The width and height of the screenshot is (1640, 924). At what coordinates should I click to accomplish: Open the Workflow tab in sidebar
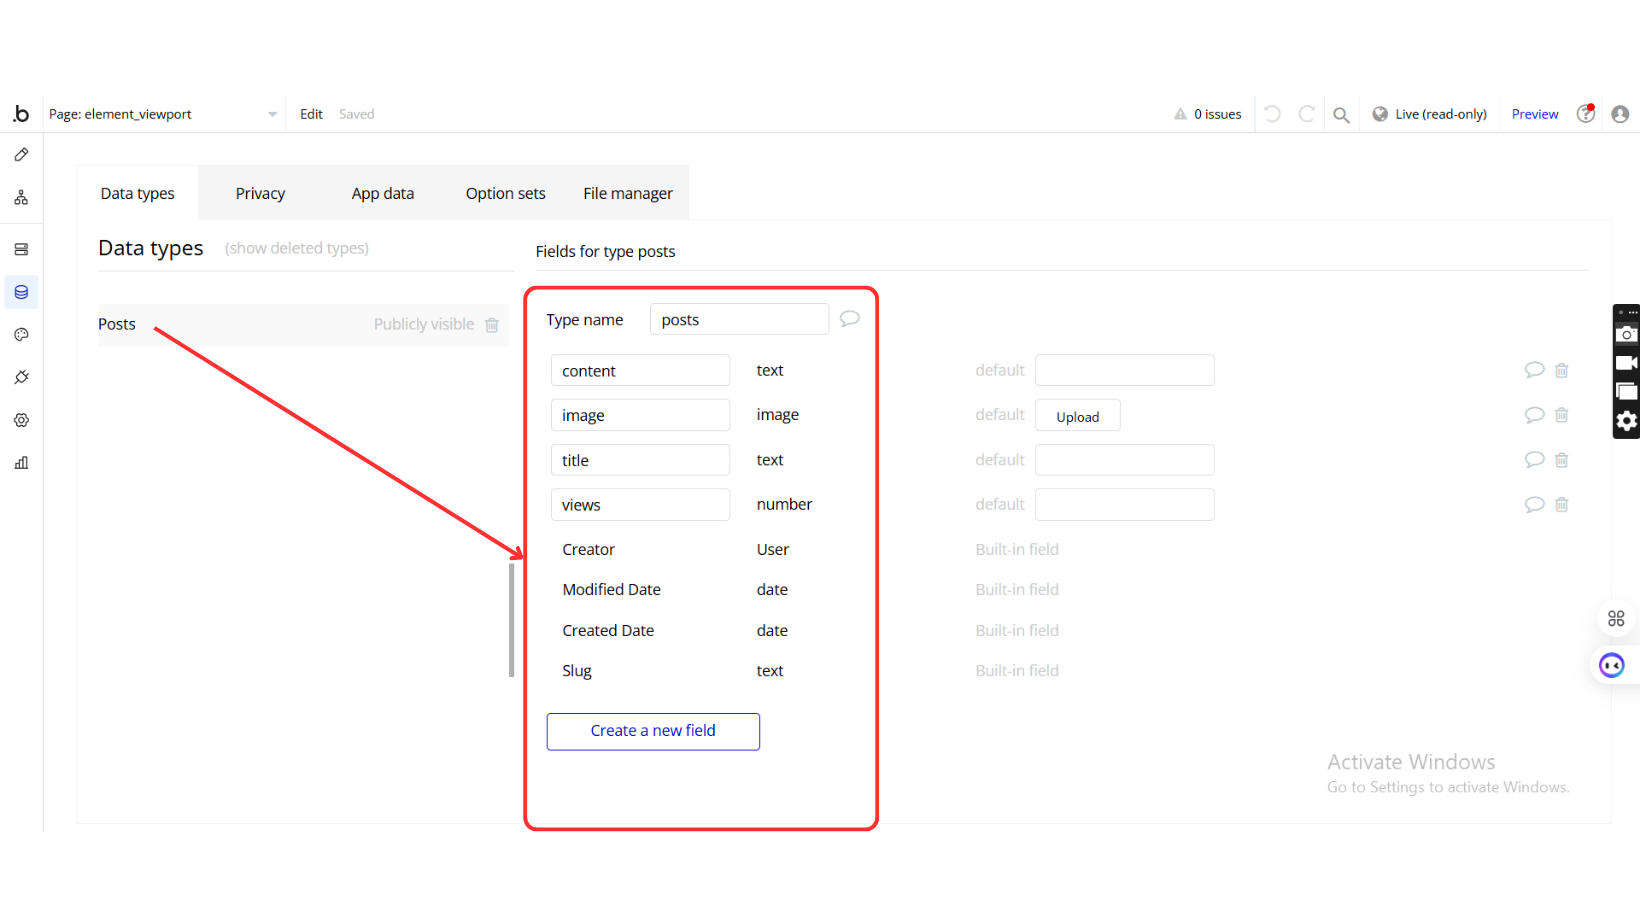(x=21, y=198)
